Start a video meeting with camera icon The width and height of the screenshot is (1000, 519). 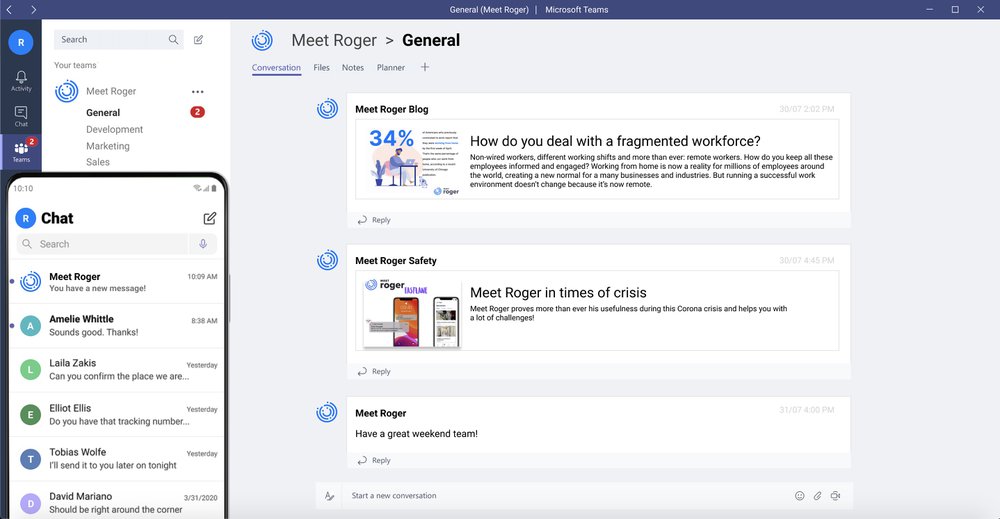[x=835, y=495]
